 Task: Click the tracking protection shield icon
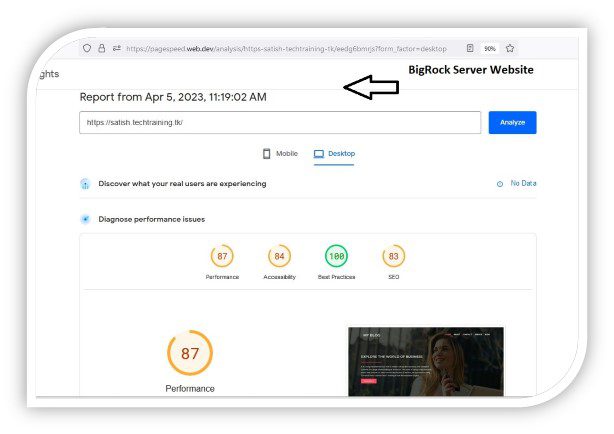coord(87,48)
